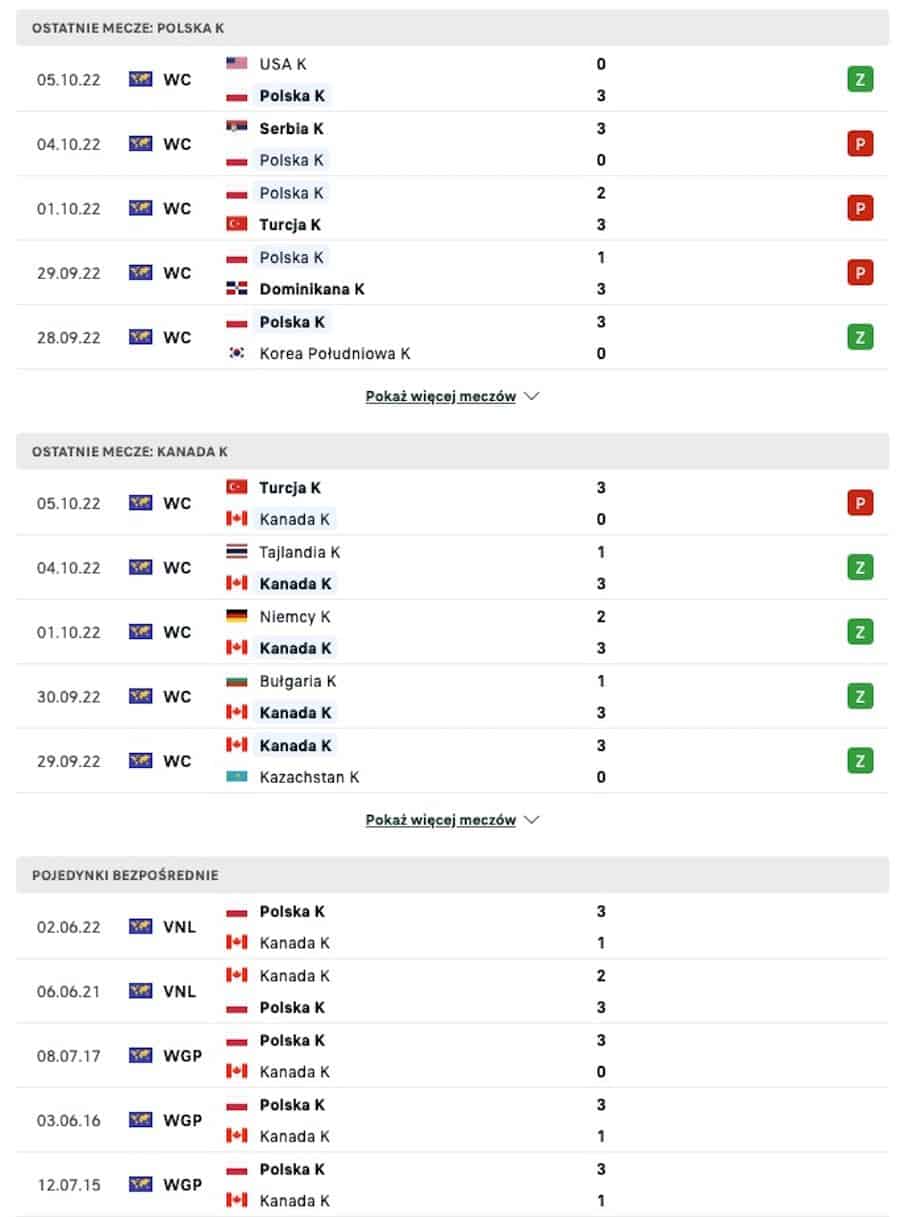
Task: Click the Thailand flag beside Tajlandia K
Action: 237,551
